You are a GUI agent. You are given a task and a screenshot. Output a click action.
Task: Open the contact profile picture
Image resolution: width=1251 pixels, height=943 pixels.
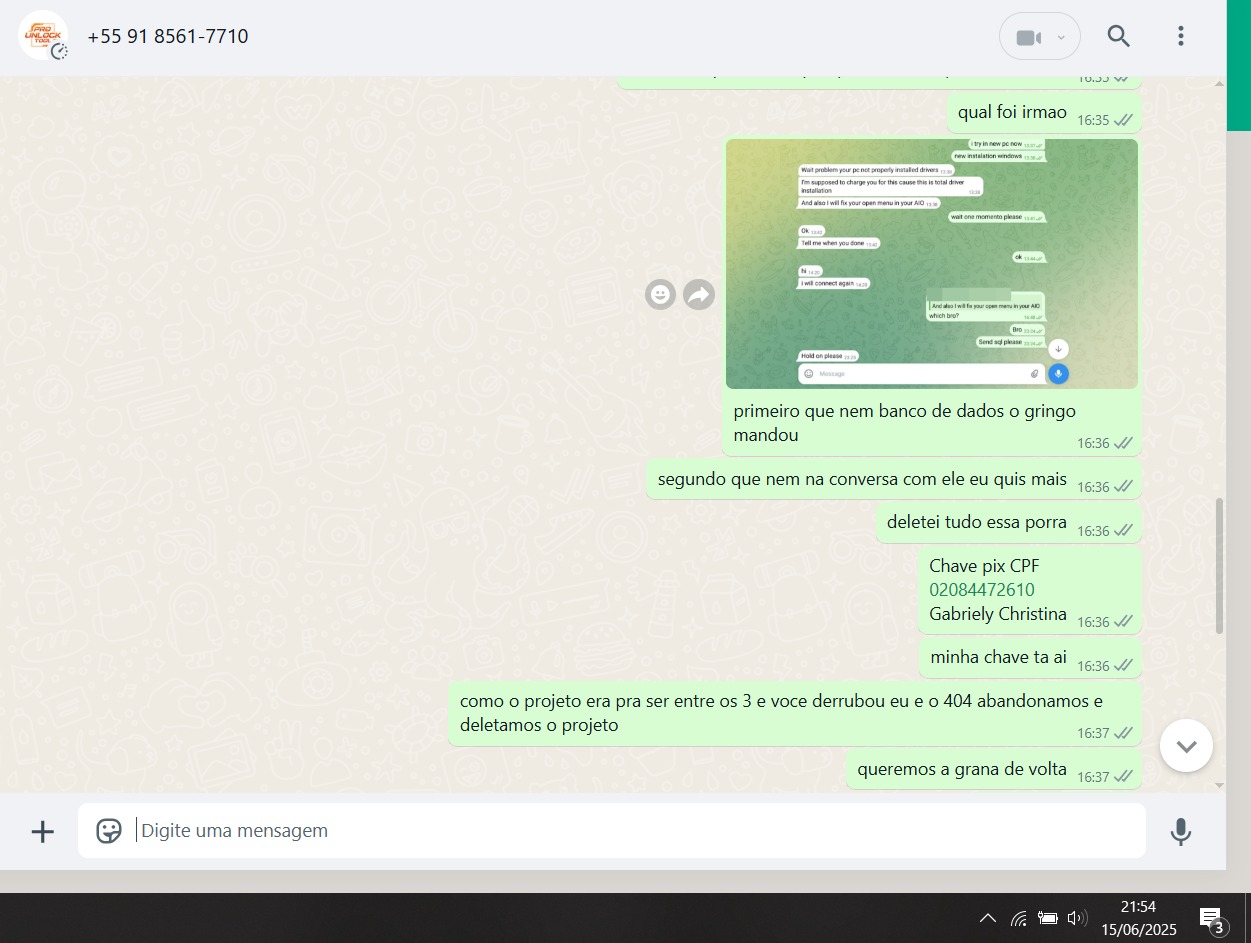[x=43, y=36]
